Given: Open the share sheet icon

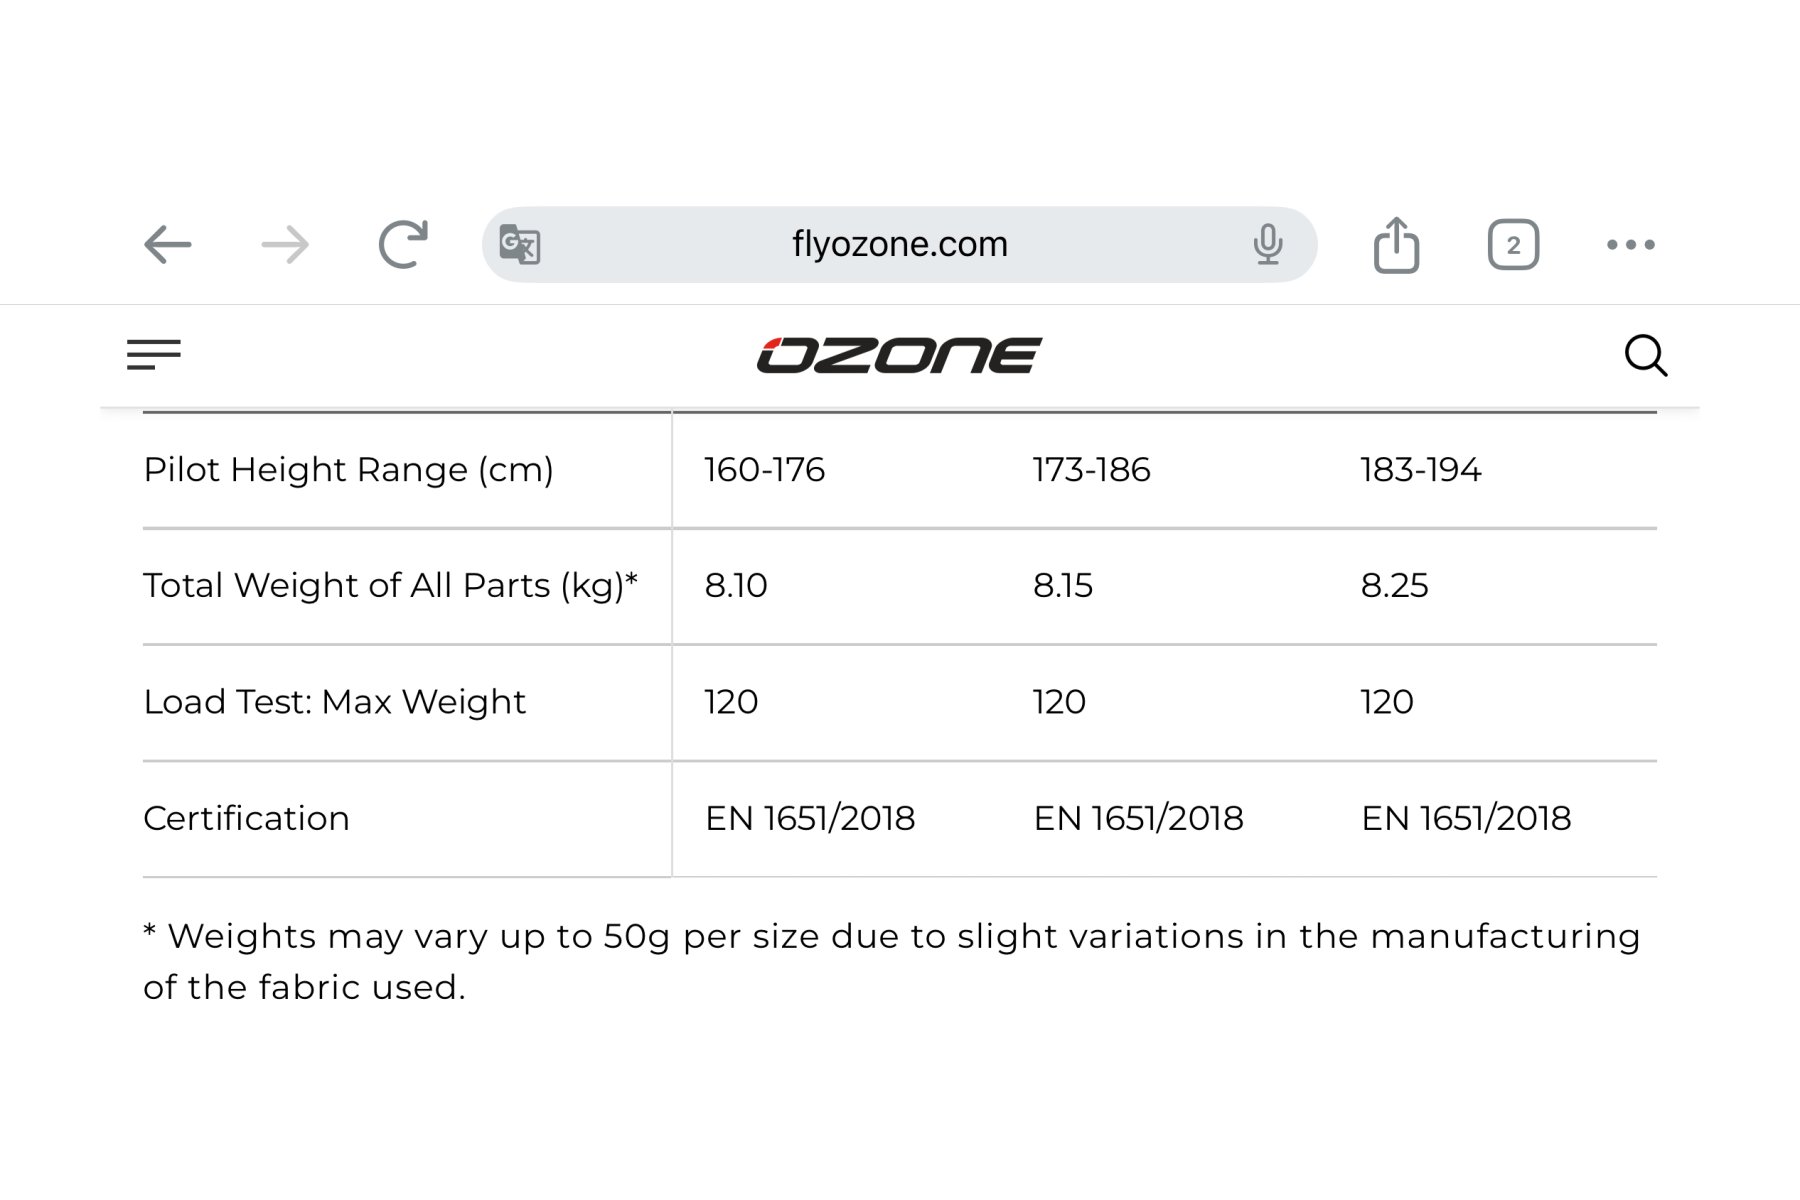Looking at the screenshot, I should (1396, 244).
